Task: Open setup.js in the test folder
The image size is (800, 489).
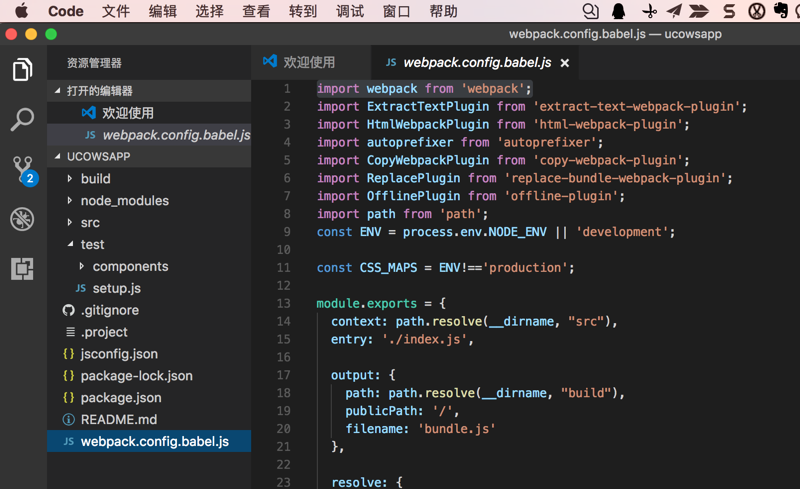Action: click(149, 288)
